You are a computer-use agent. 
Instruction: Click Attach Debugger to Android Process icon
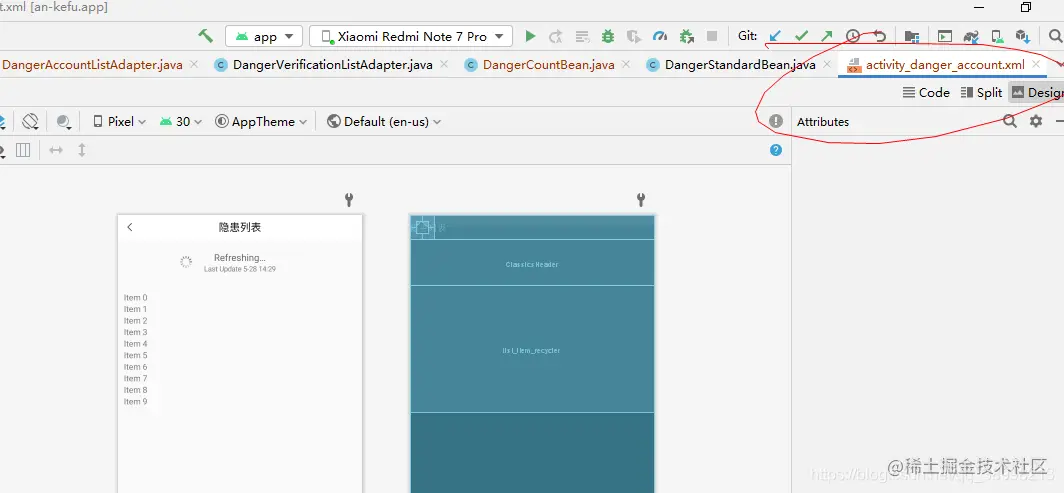tap(687, 37)
